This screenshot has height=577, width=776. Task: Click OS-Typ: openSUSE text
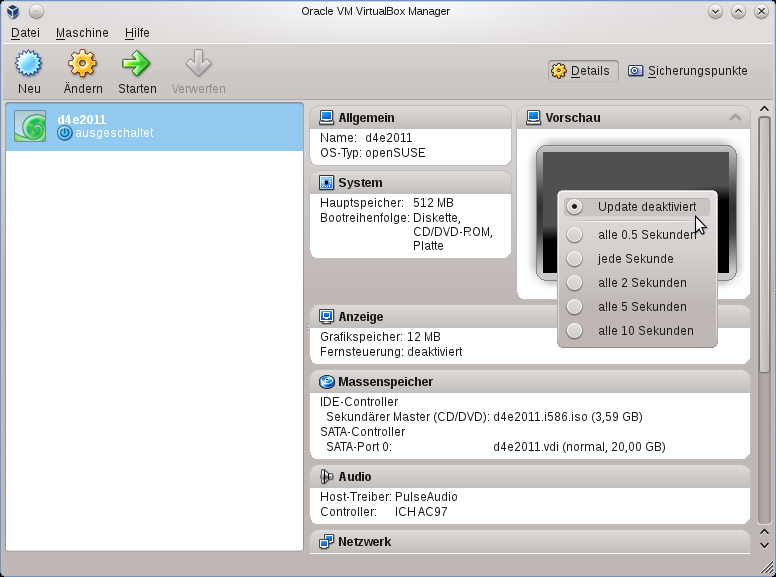click(373, 153)
